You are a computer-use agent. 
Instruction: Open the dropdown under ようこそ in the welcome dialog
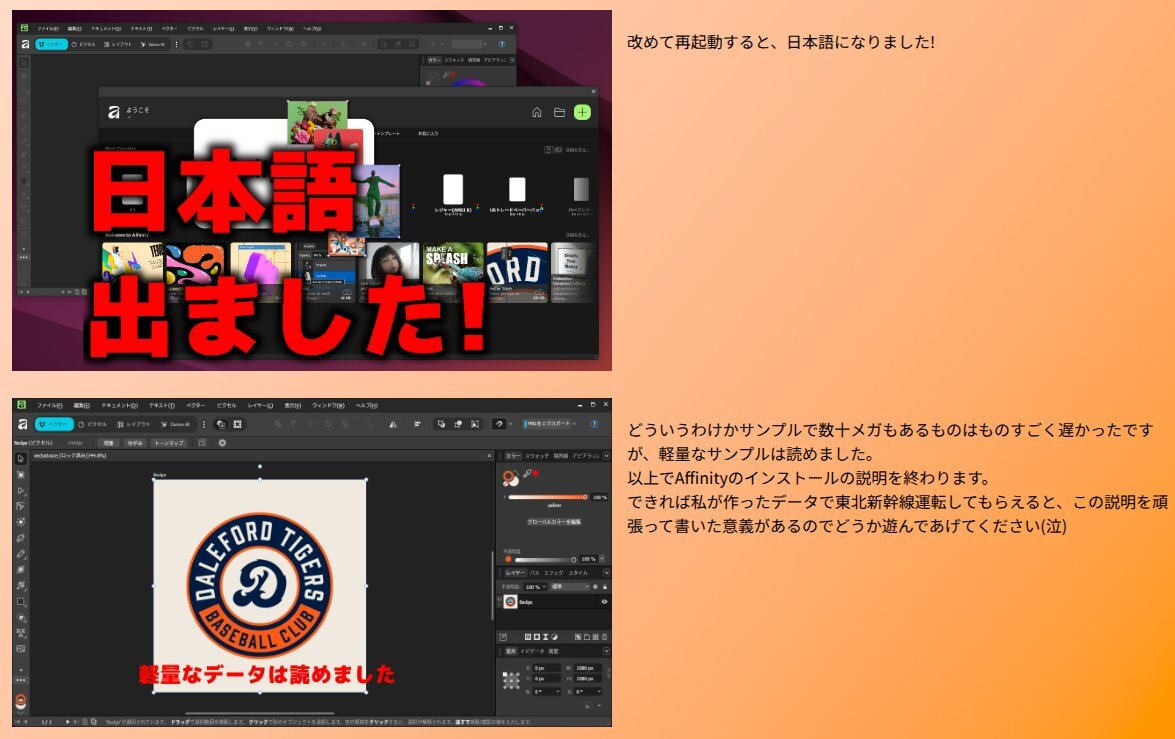coord(129,118)
